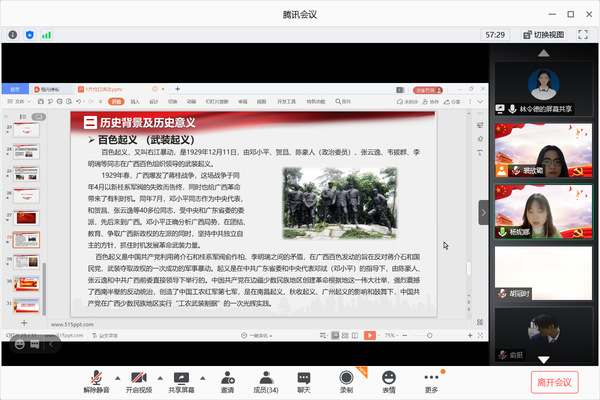Open the 插入 ribbon tab
600x400 pixels.
point(135,101)
